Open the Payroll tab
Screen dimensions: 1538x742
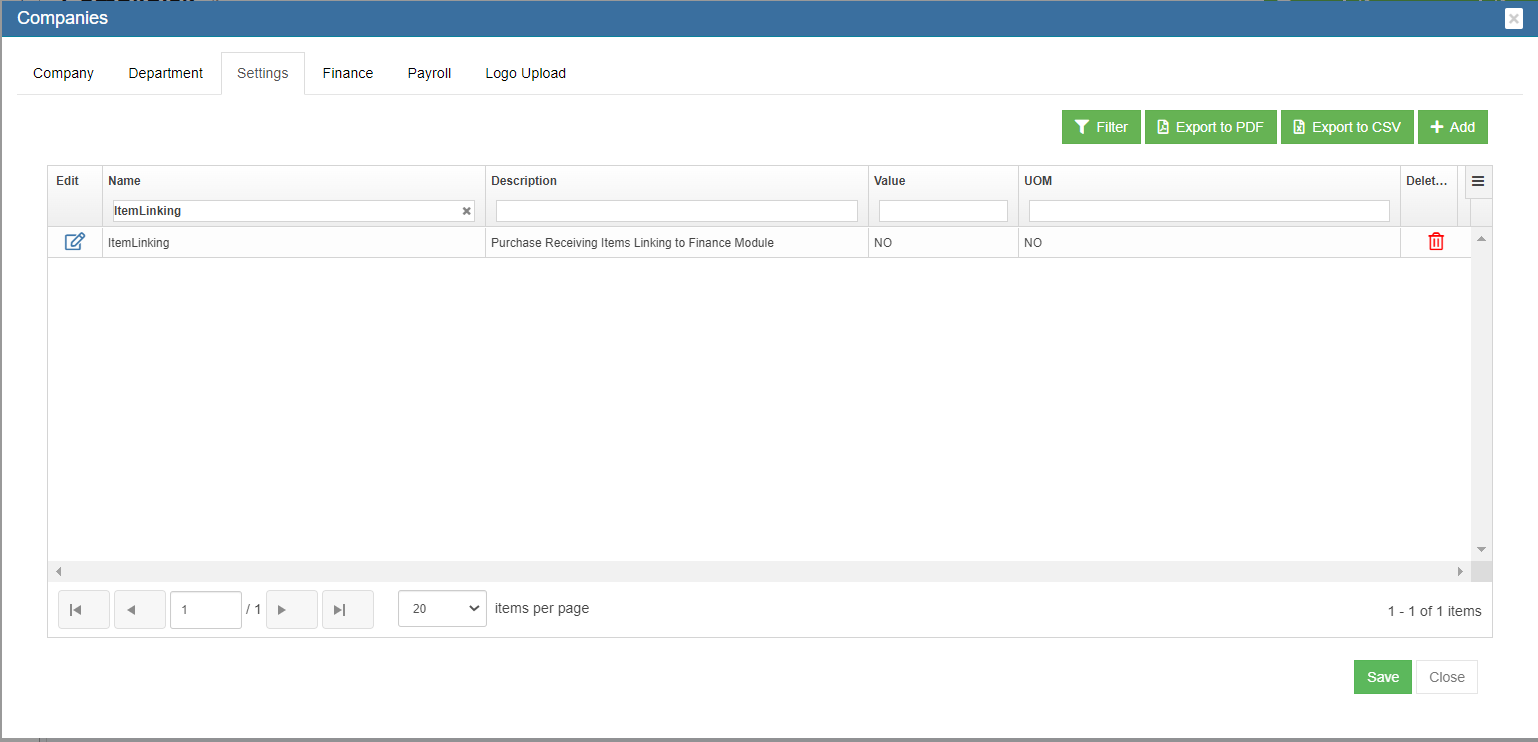(429, 73)
